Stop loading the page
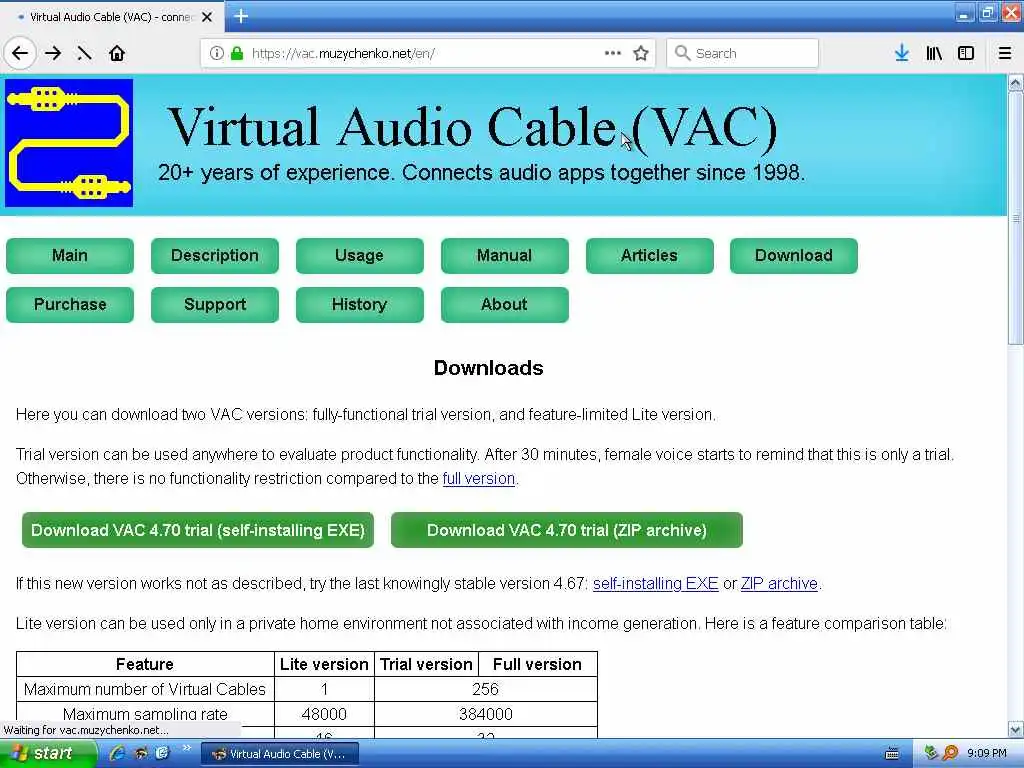 [x=84, y=54]
